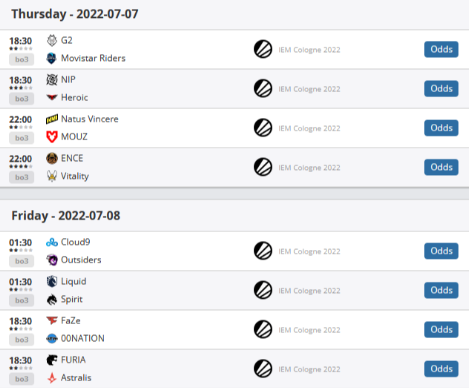Click the G2 team logo icon

52,40
